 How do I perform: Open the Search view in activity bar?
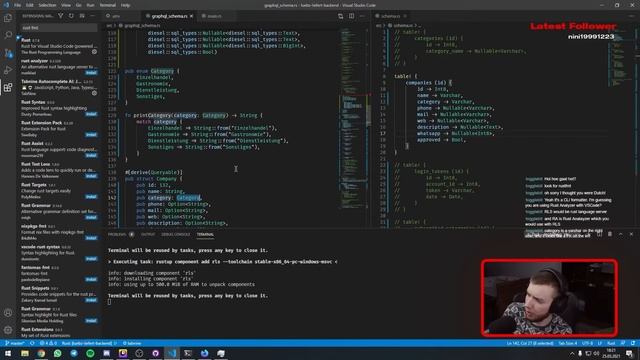point(8,35)
